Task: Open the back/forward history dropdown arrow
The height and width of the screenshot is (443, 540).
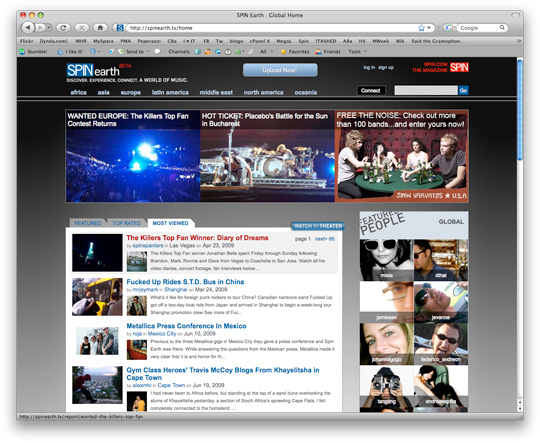Action: [x=49, y=28]
